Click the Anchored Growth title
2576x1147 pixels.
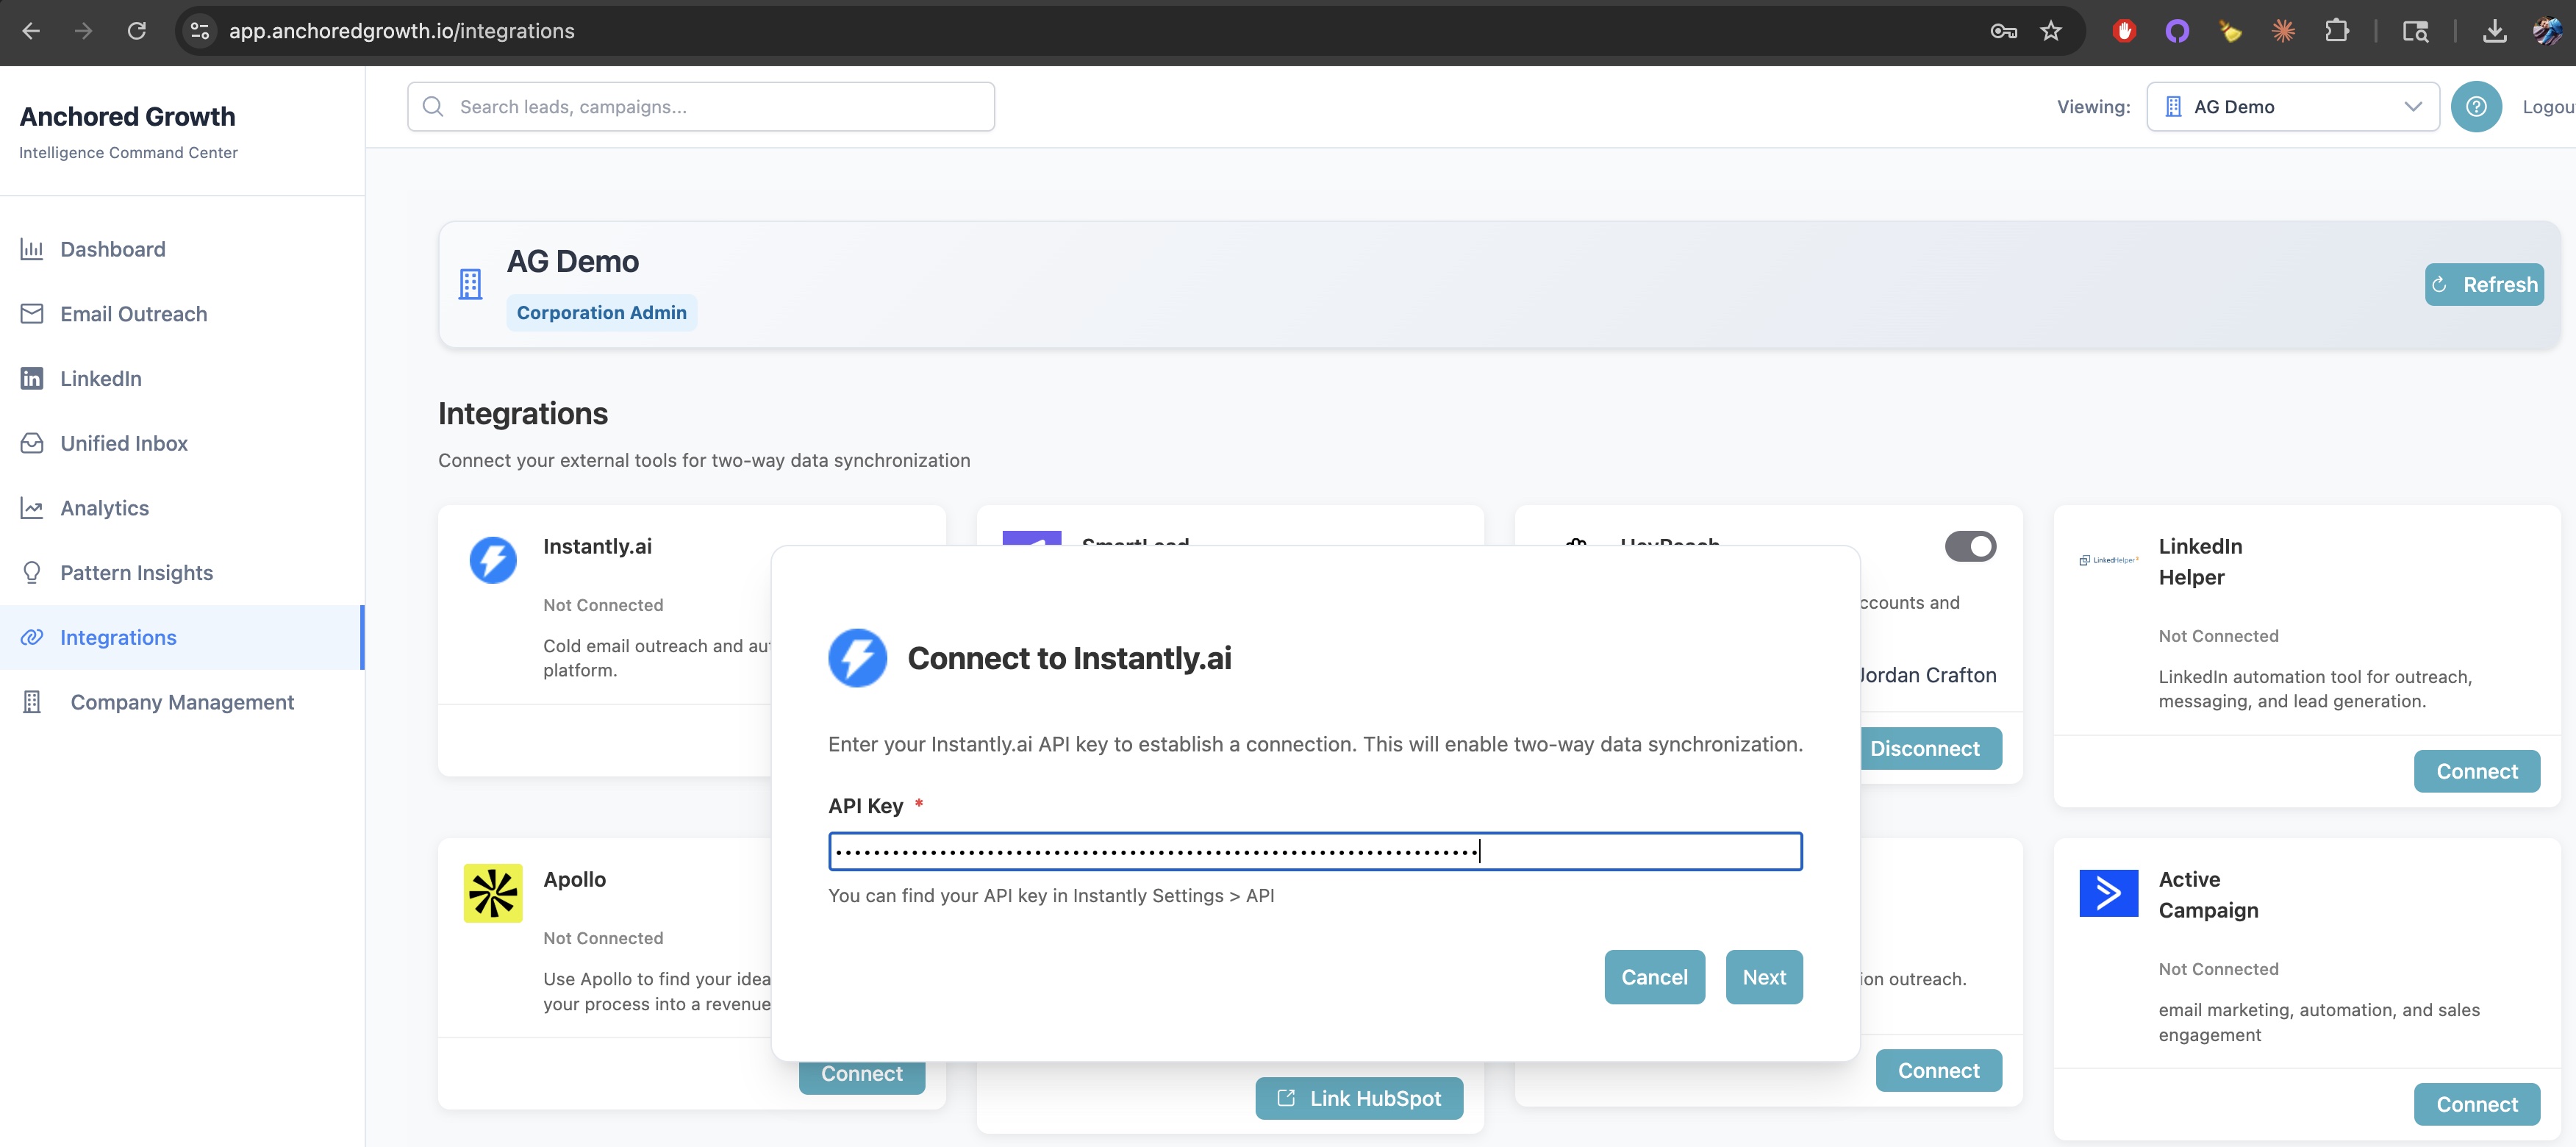click(127, 116)
